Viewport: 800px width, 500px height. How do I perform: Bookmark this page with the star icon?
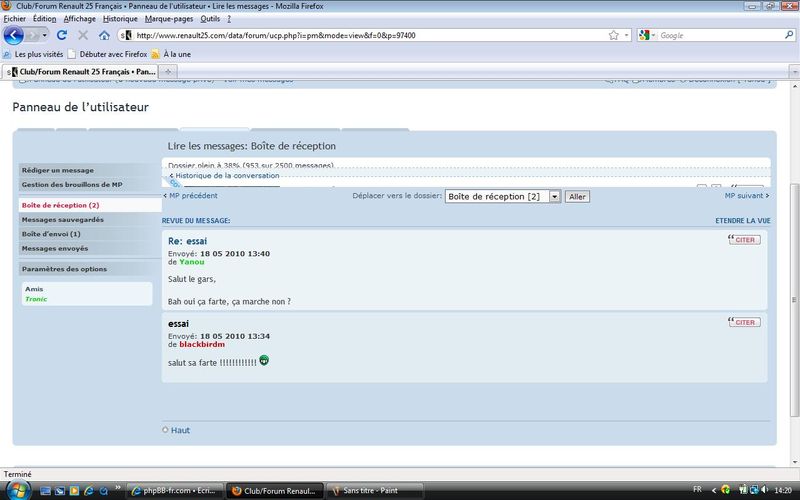pyautogui.click(x=613, y=35)
